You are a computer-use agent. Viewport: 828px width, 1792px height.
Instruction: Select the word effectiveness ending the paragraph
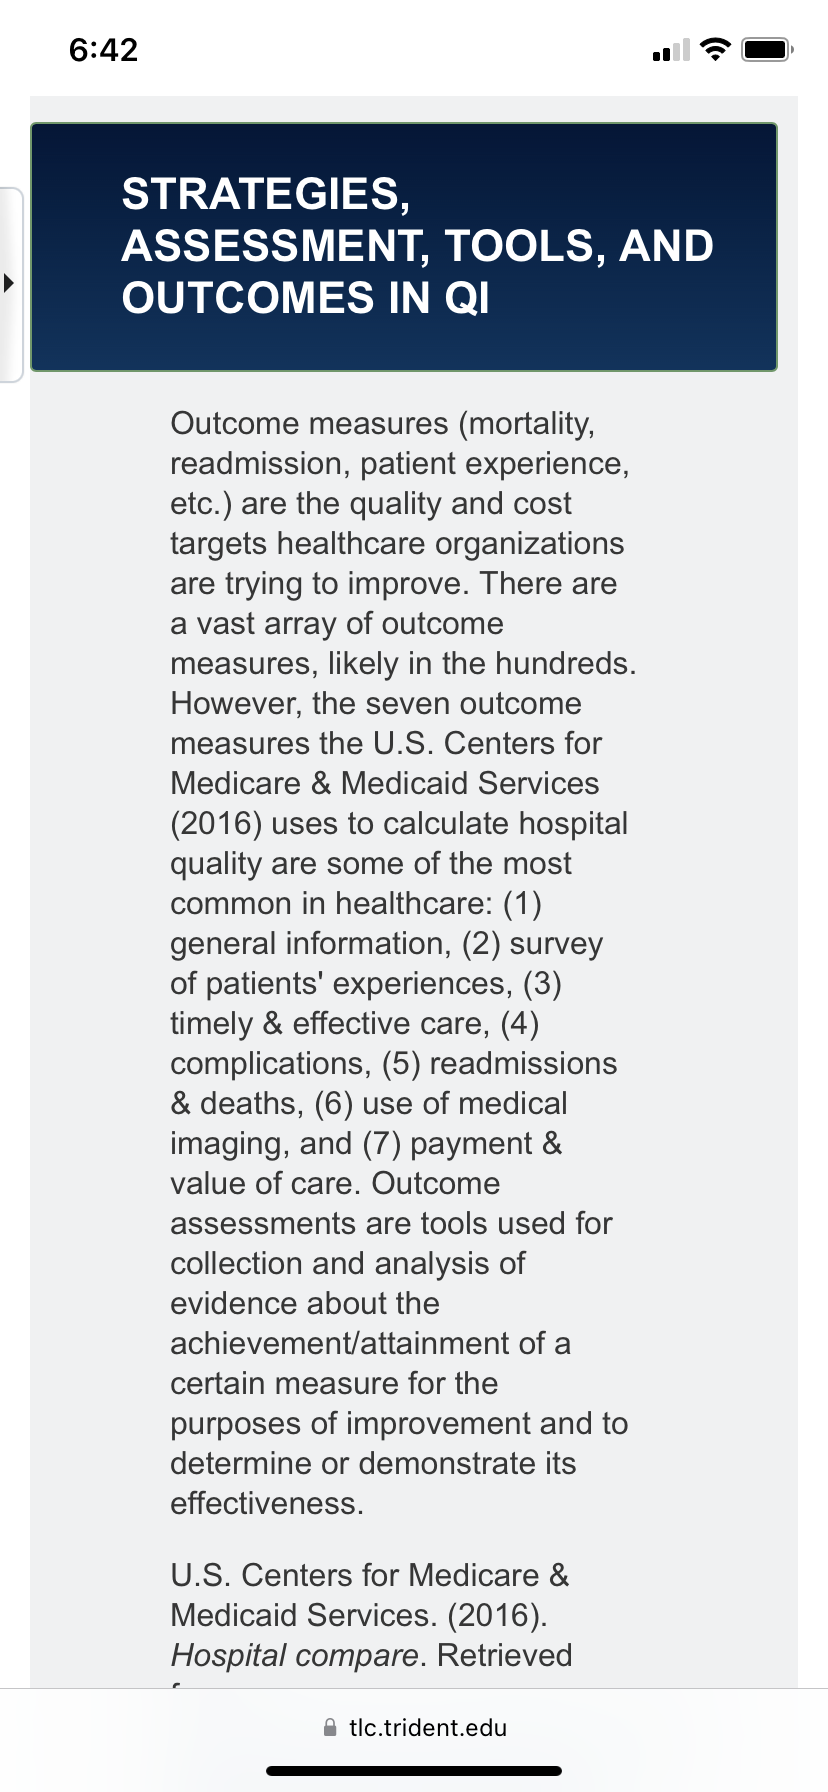[x=267, y=1503]
